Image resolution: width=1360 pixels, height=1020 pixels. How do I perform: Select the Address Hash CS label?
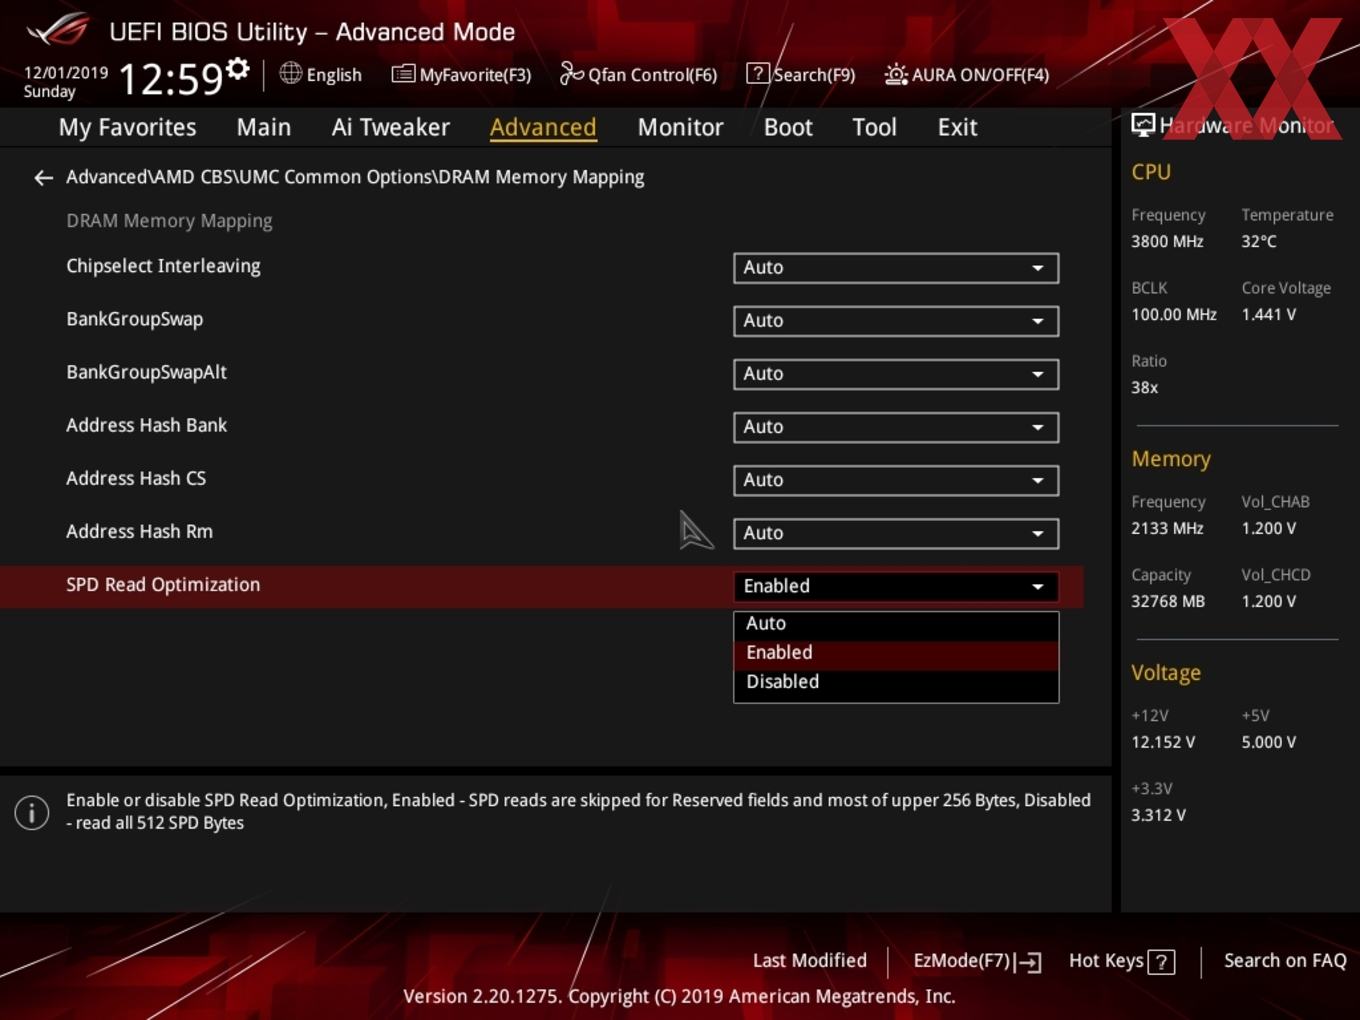pos(136,478)
